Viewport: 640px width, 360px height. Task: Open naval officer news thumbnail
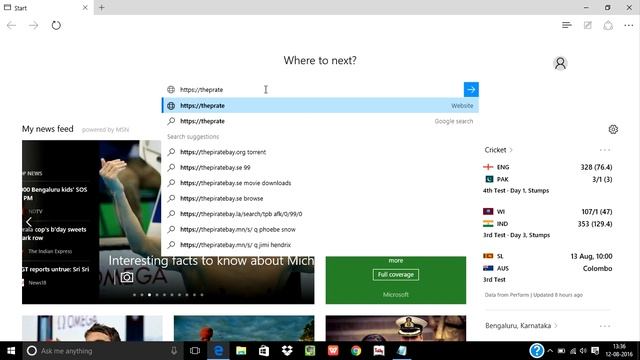(396, 328)
